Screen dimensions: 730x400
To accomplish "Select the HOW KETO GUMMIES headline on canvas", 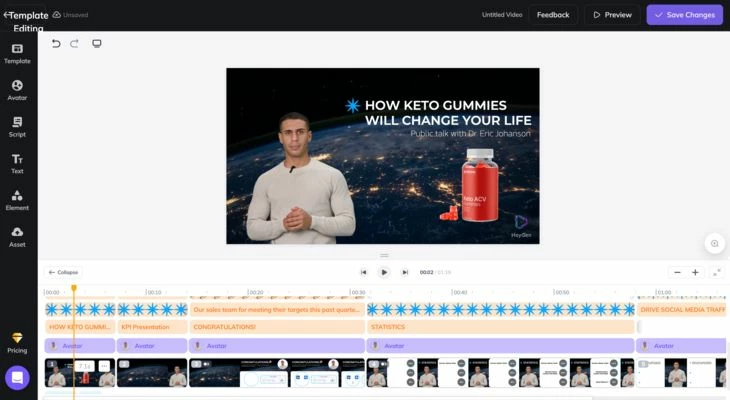I will click(x=448, y=113).
